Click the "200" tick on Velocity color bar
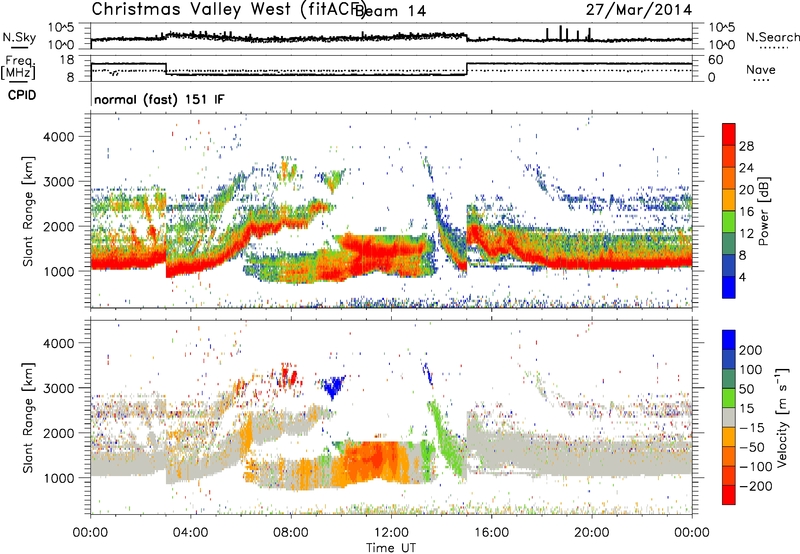The width and height of the screenshot is (800, 554). (x=751, y=350)
